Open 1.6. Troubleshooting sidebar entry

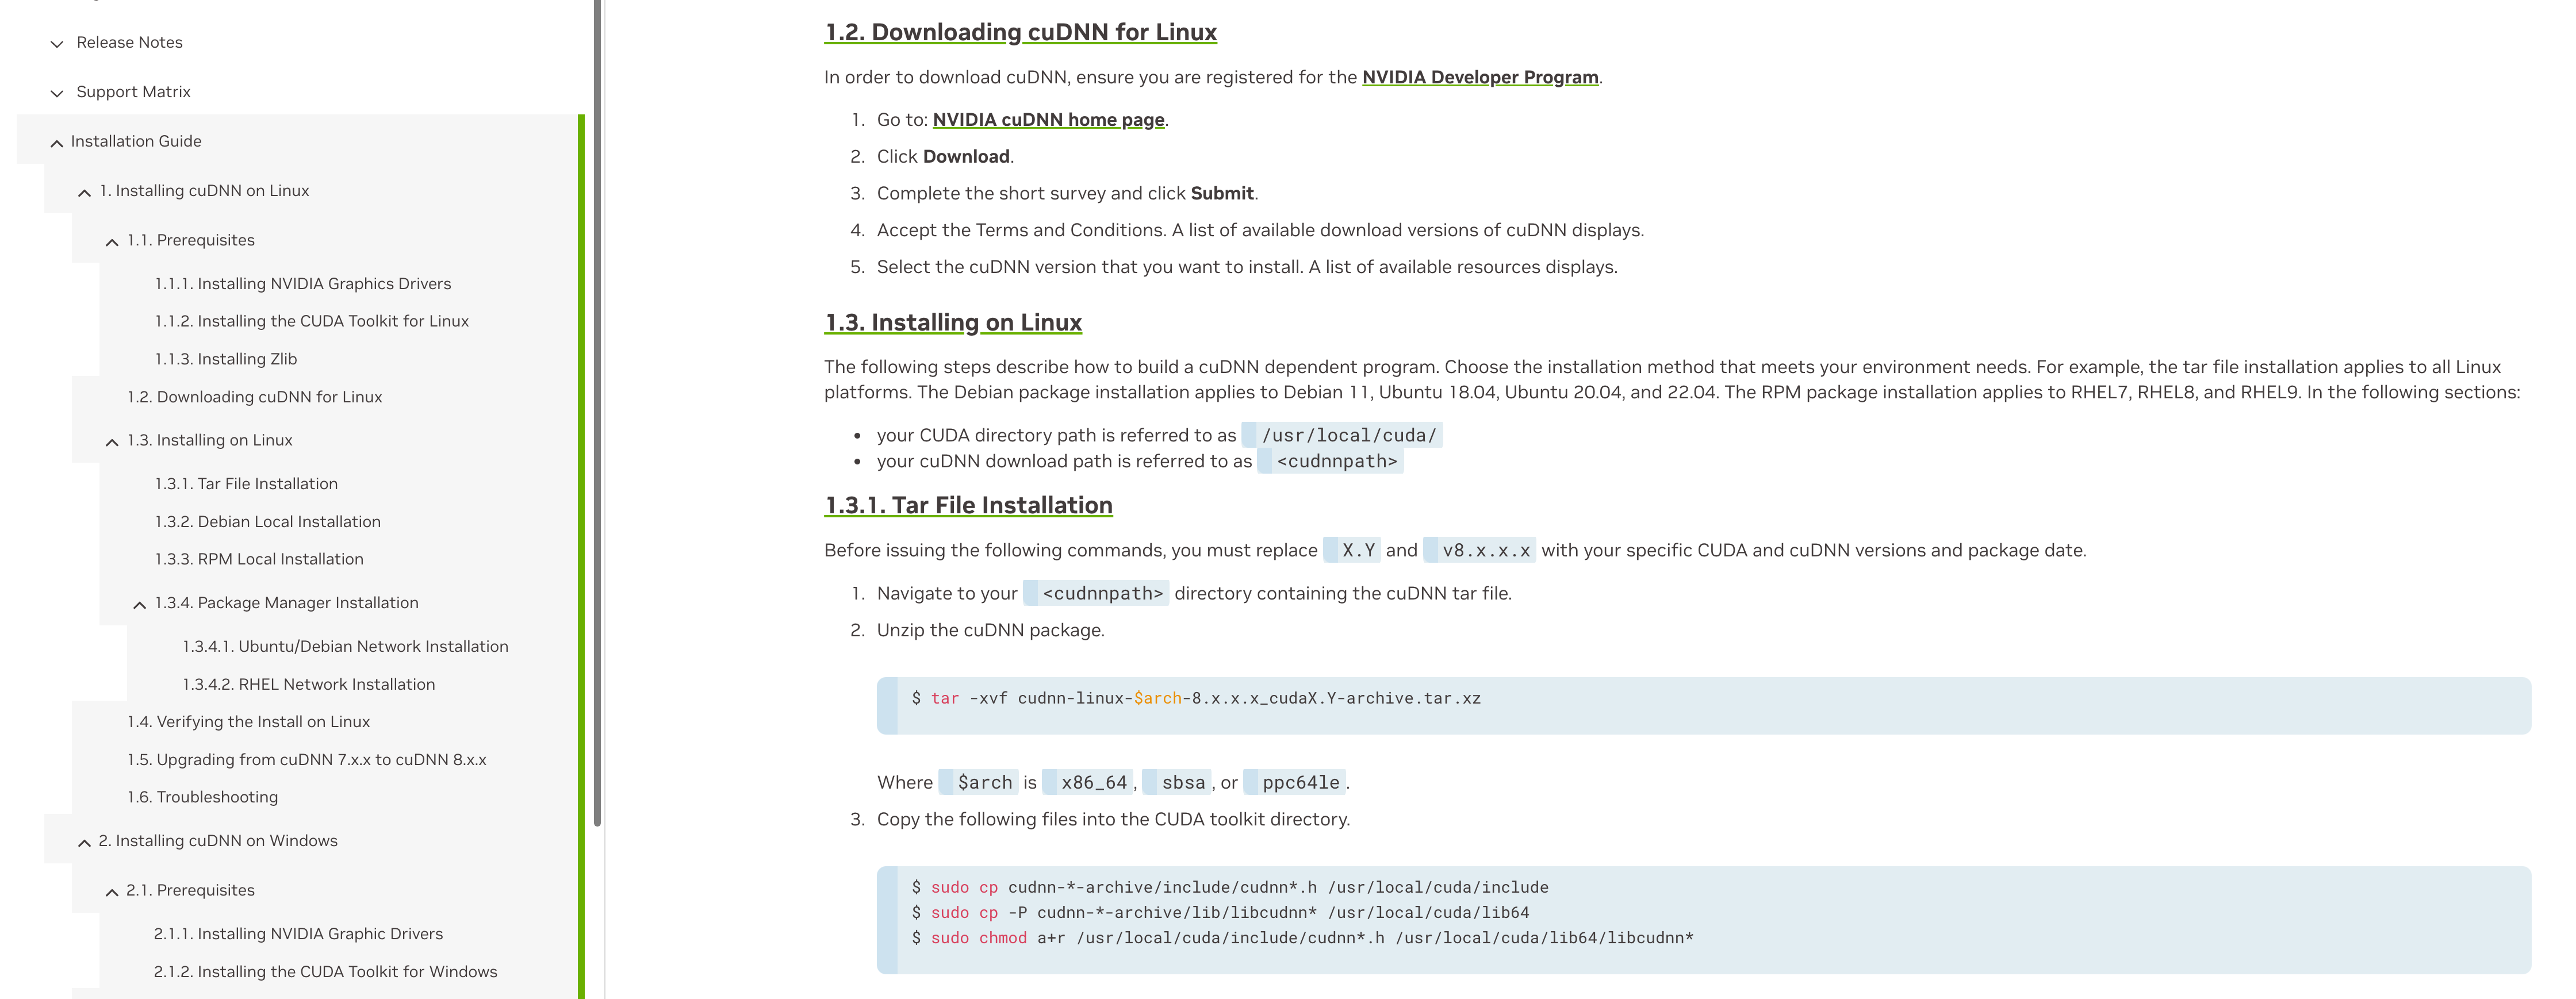pos(202,797)
